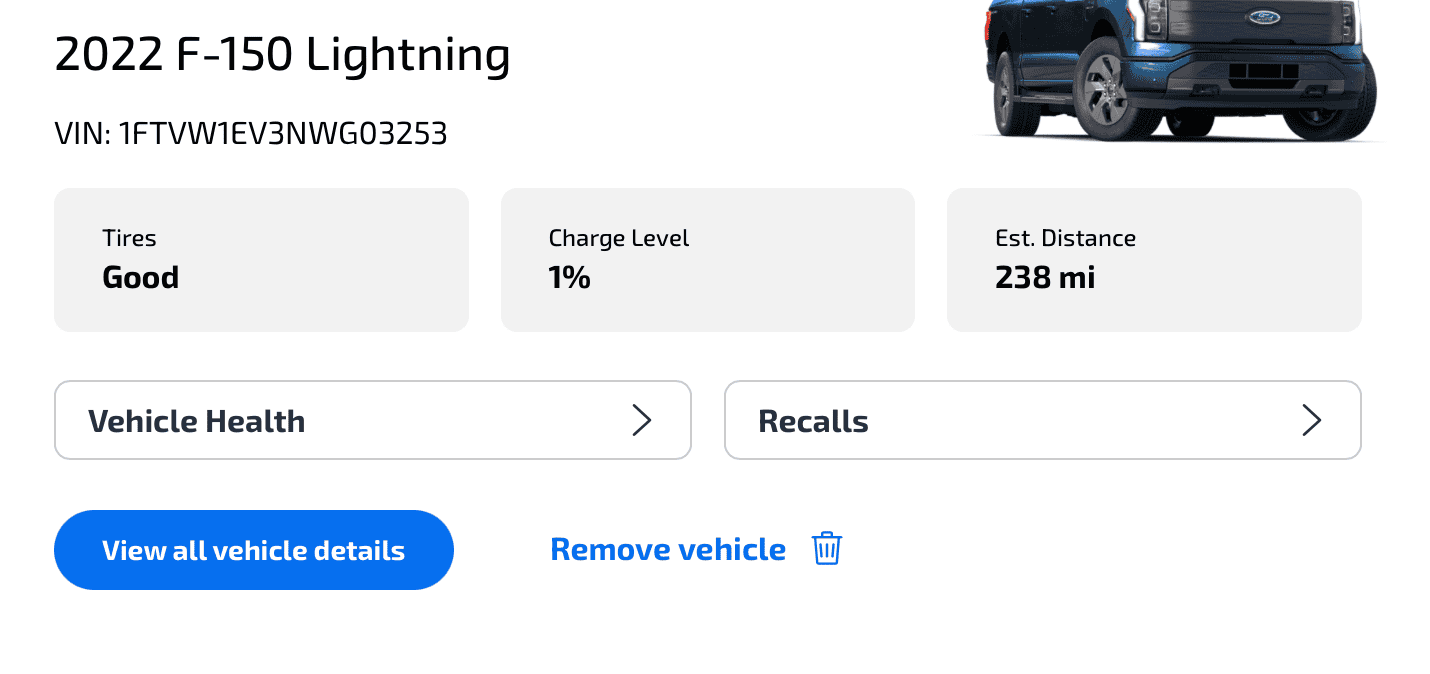Select the Tires status card
1430x674 pixels.
pos(261,260)
